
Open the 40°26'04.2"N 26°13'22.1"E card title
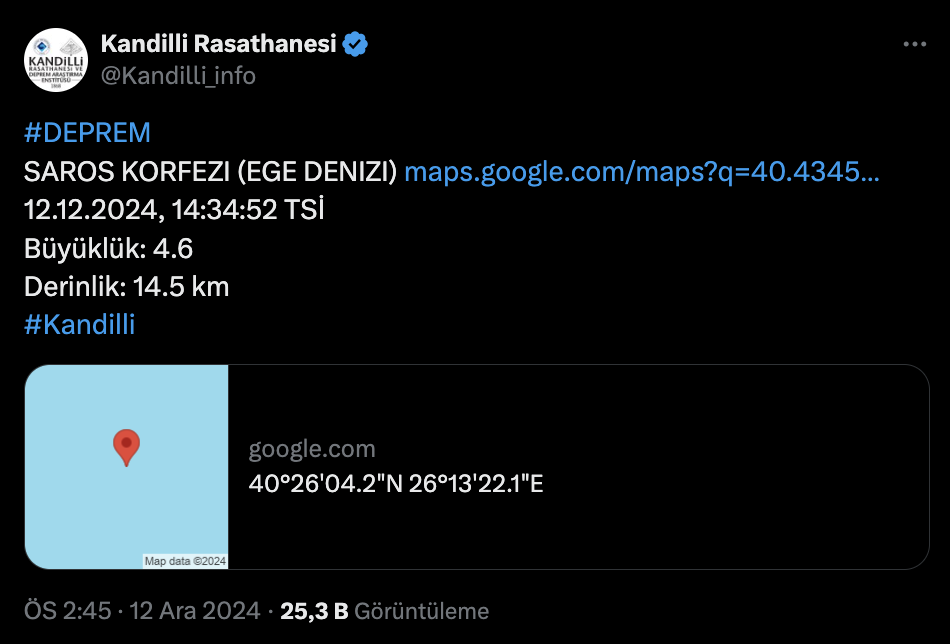click(x=396, y=483)
